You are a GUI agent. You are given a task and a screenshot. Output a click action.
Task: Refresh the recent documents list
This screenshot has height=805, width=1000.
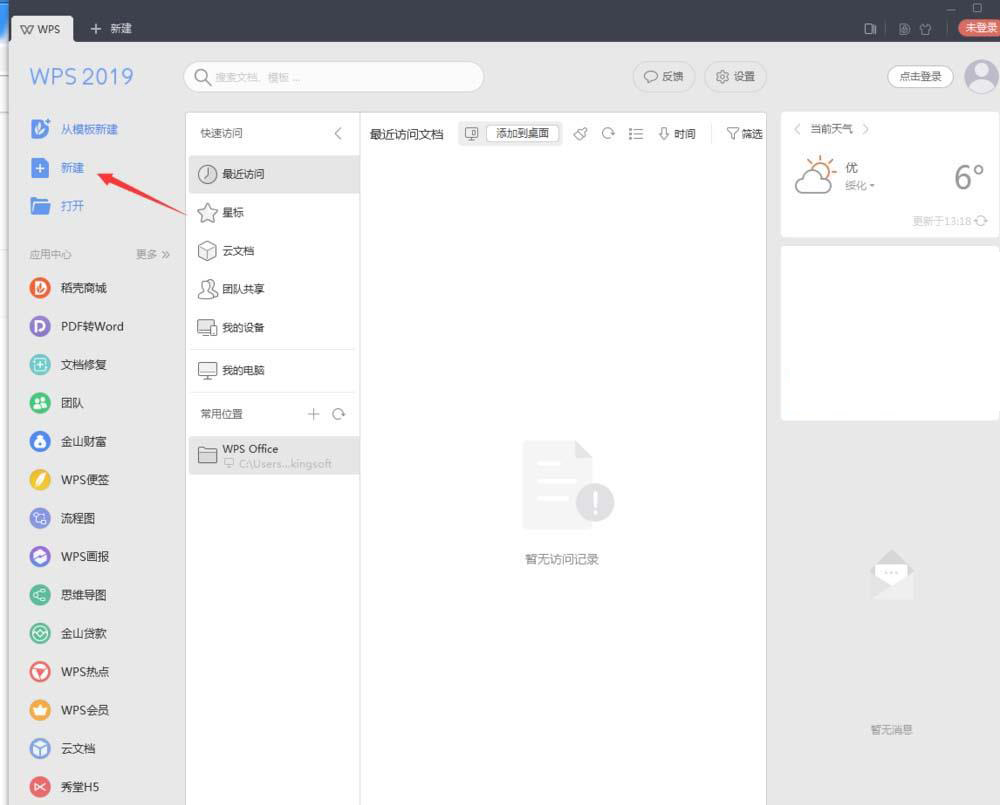(x=608, y=133)
